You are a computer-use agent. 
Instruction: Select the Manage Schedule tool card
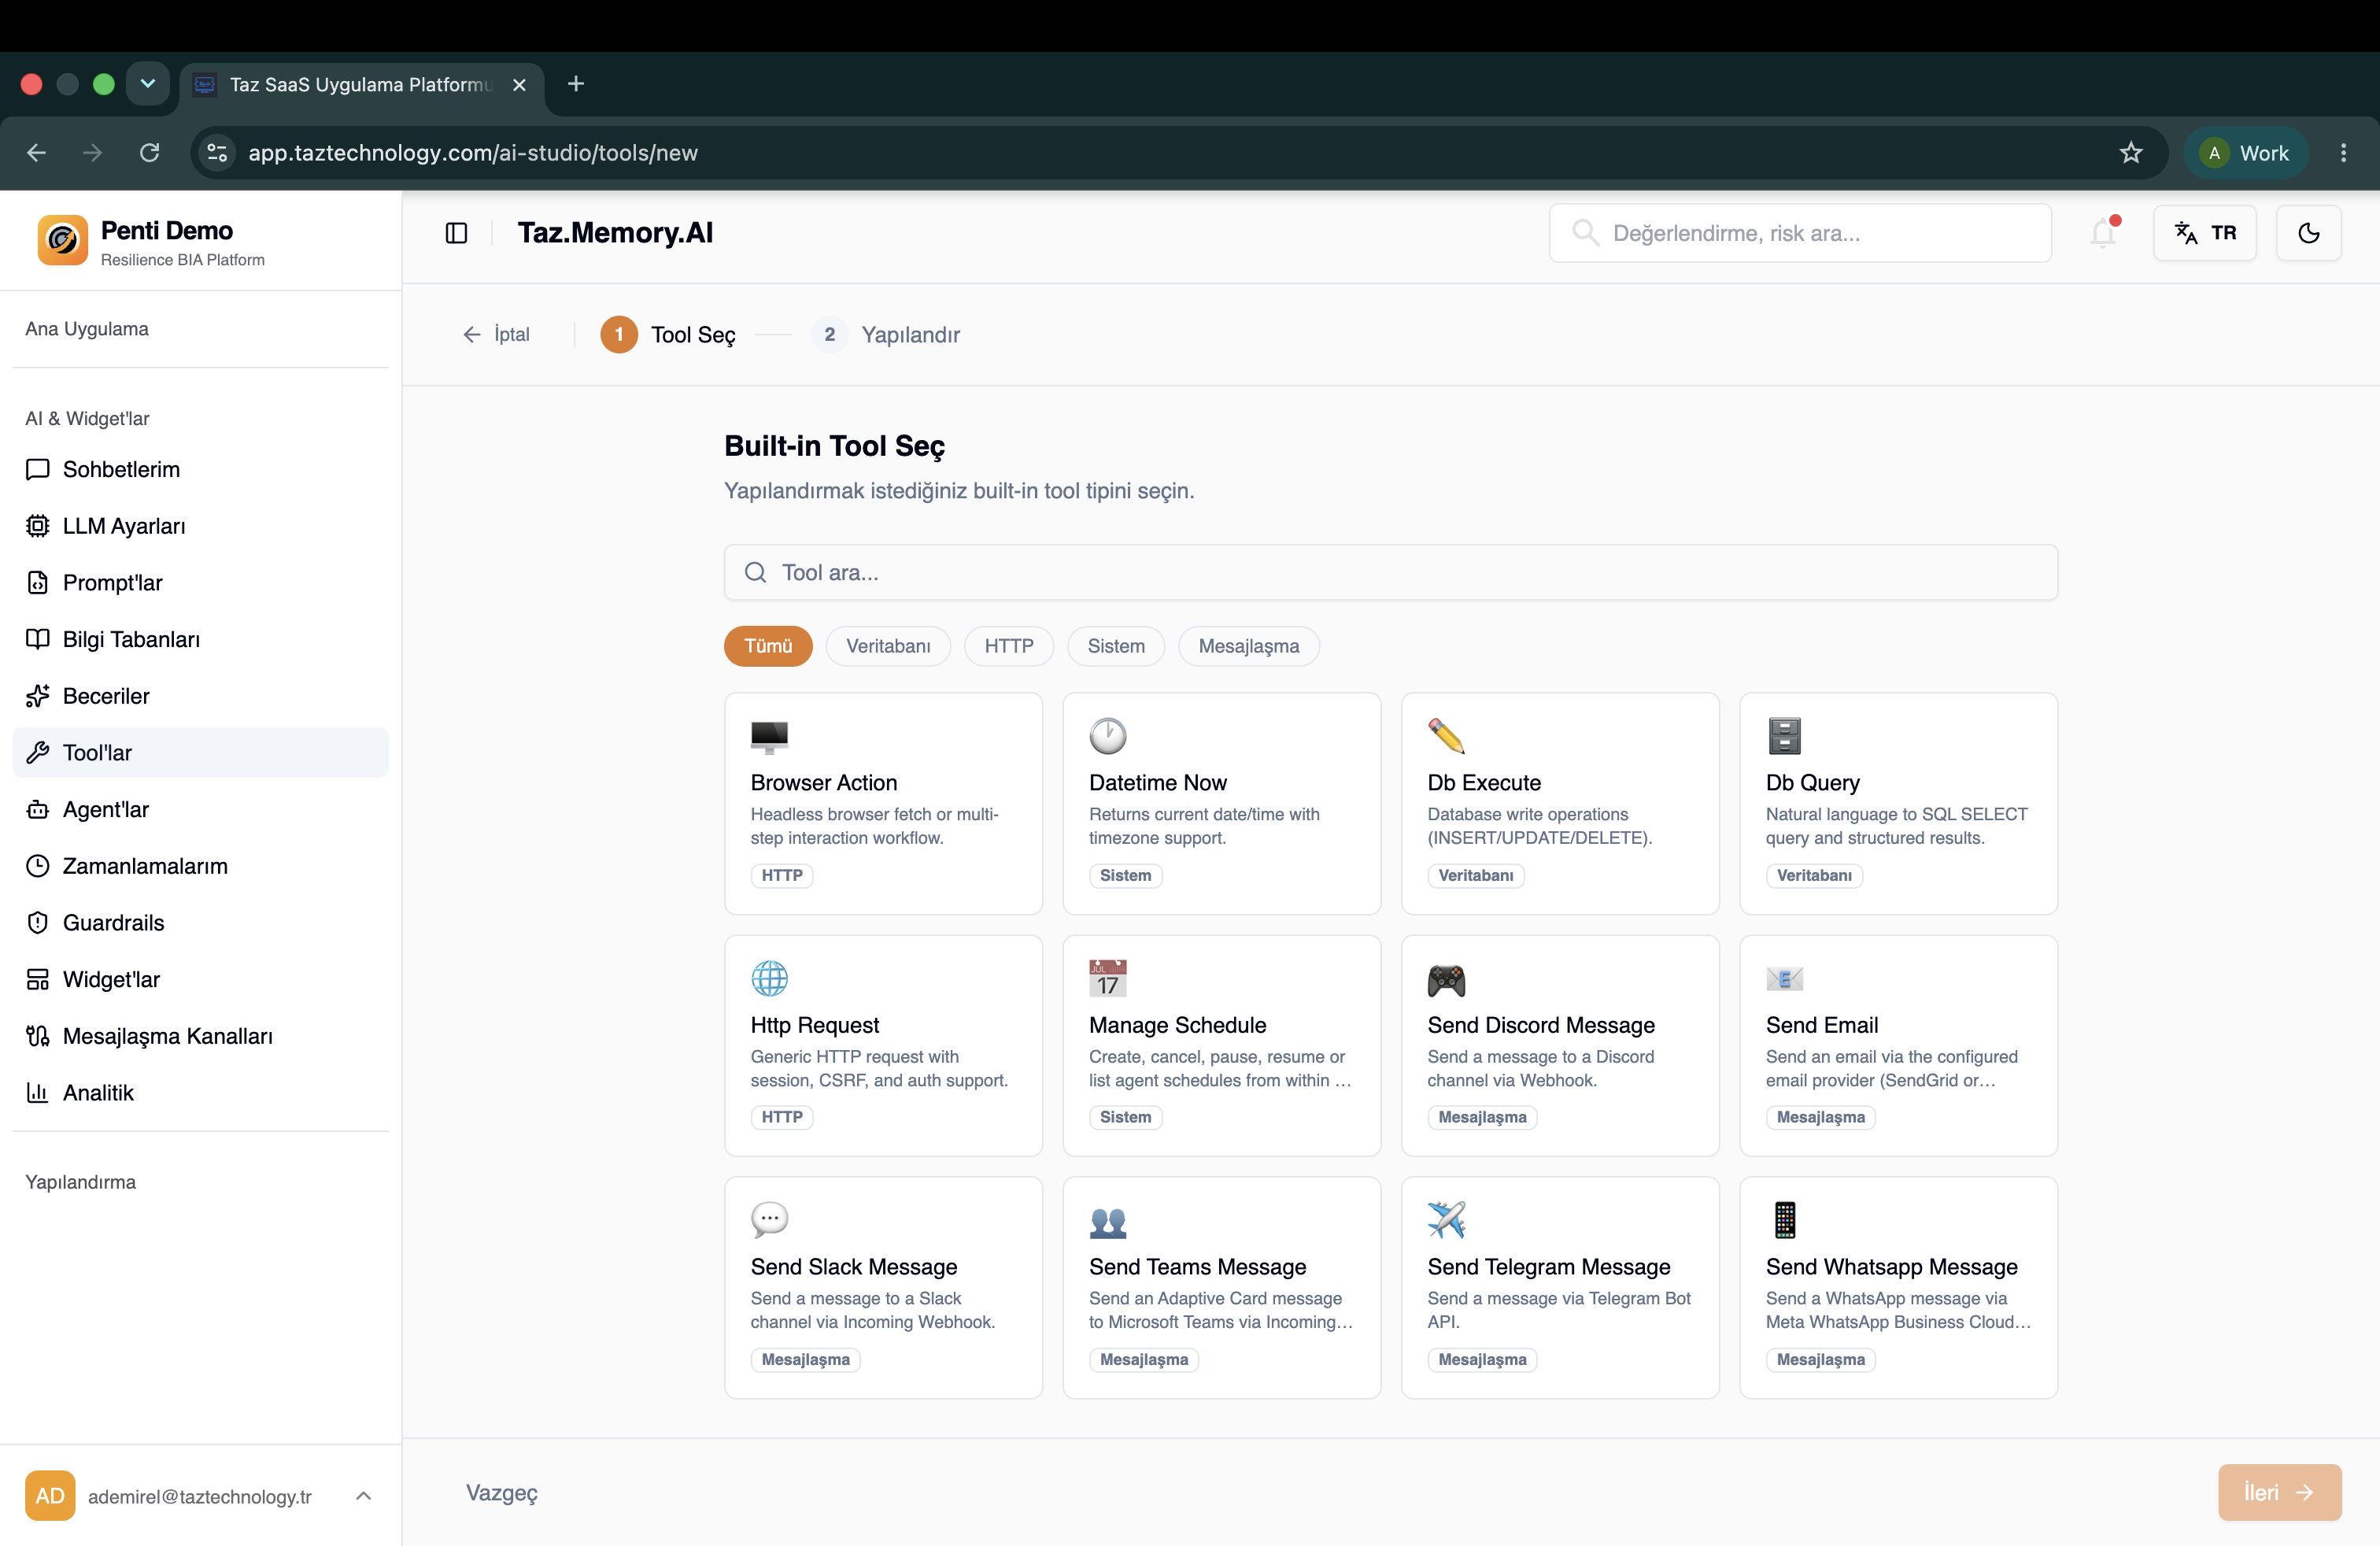coord(1221,1046)
